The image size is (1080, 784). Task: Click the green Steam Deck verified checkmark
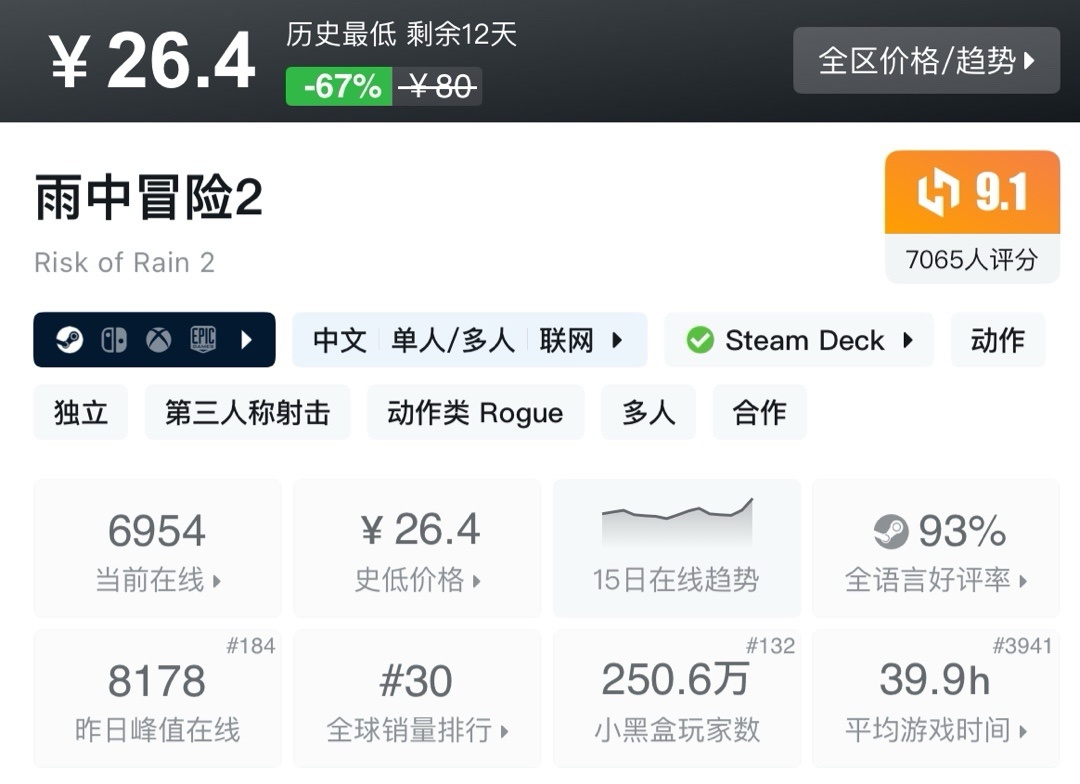[700, 340]
